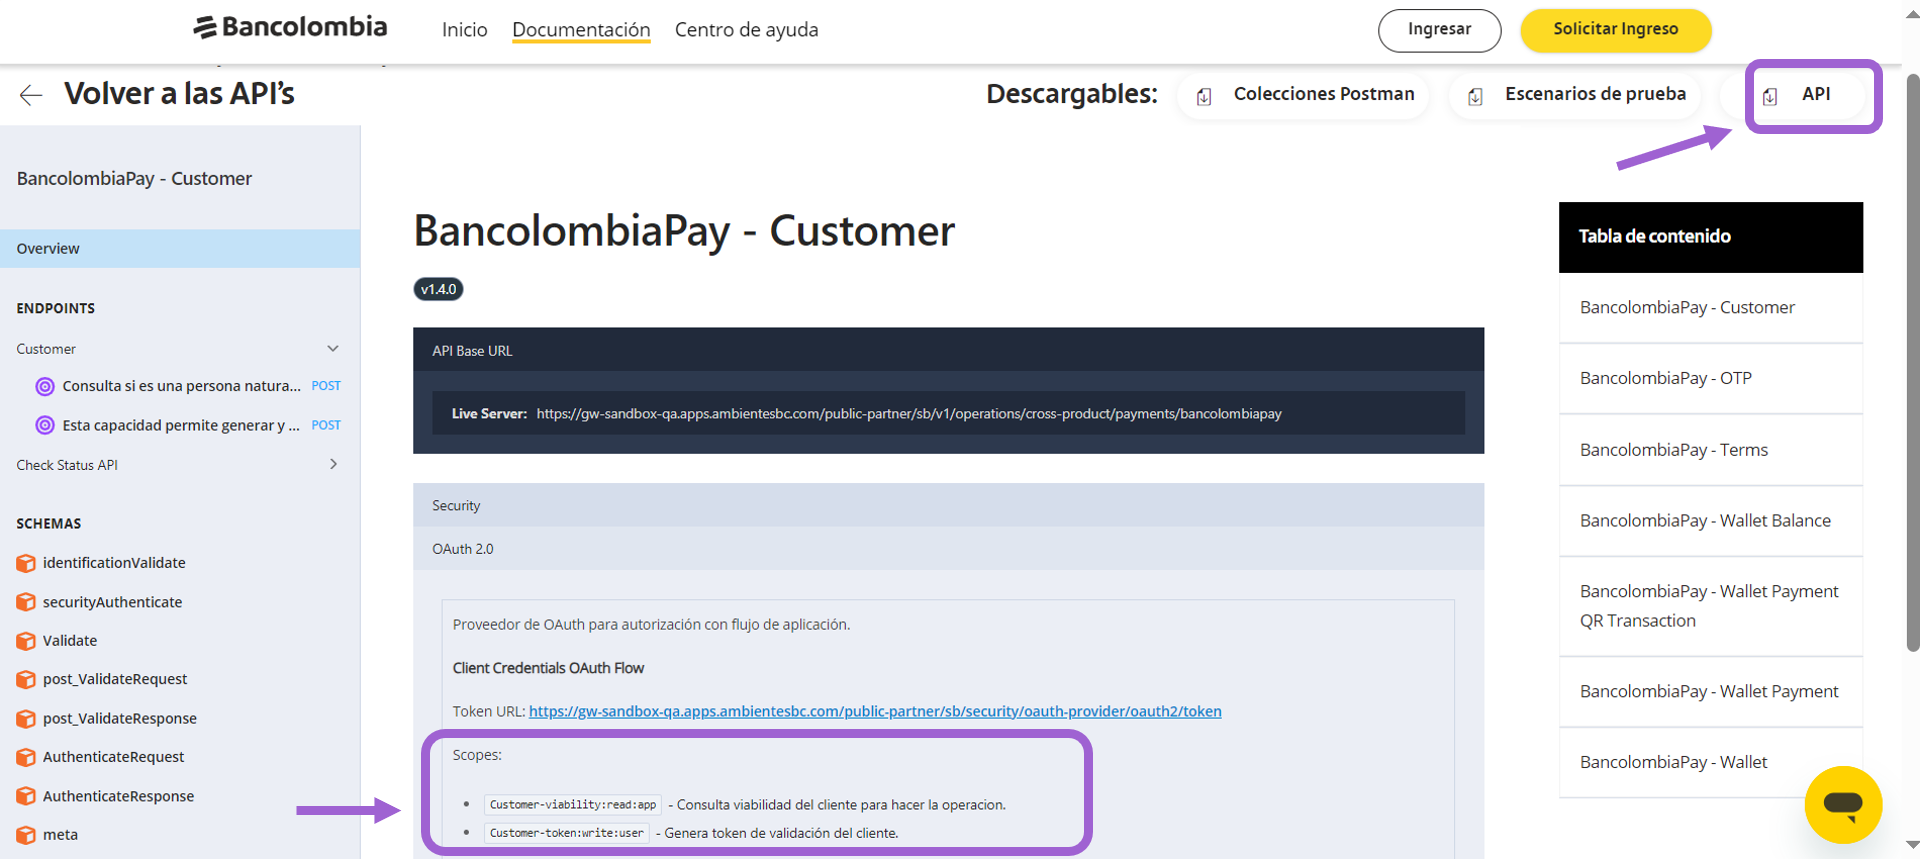
Task: Open BancolombiaPay - OTP in contents table
Action: tap(1711, 379)
